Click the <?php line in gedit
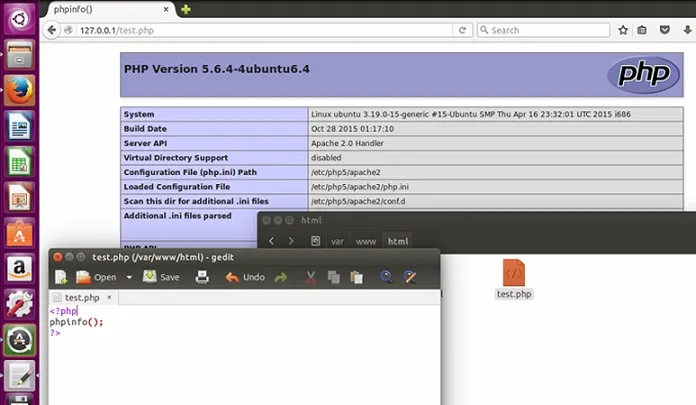Image resolution: width=696 pixels, height=405 pixels. 63,311
